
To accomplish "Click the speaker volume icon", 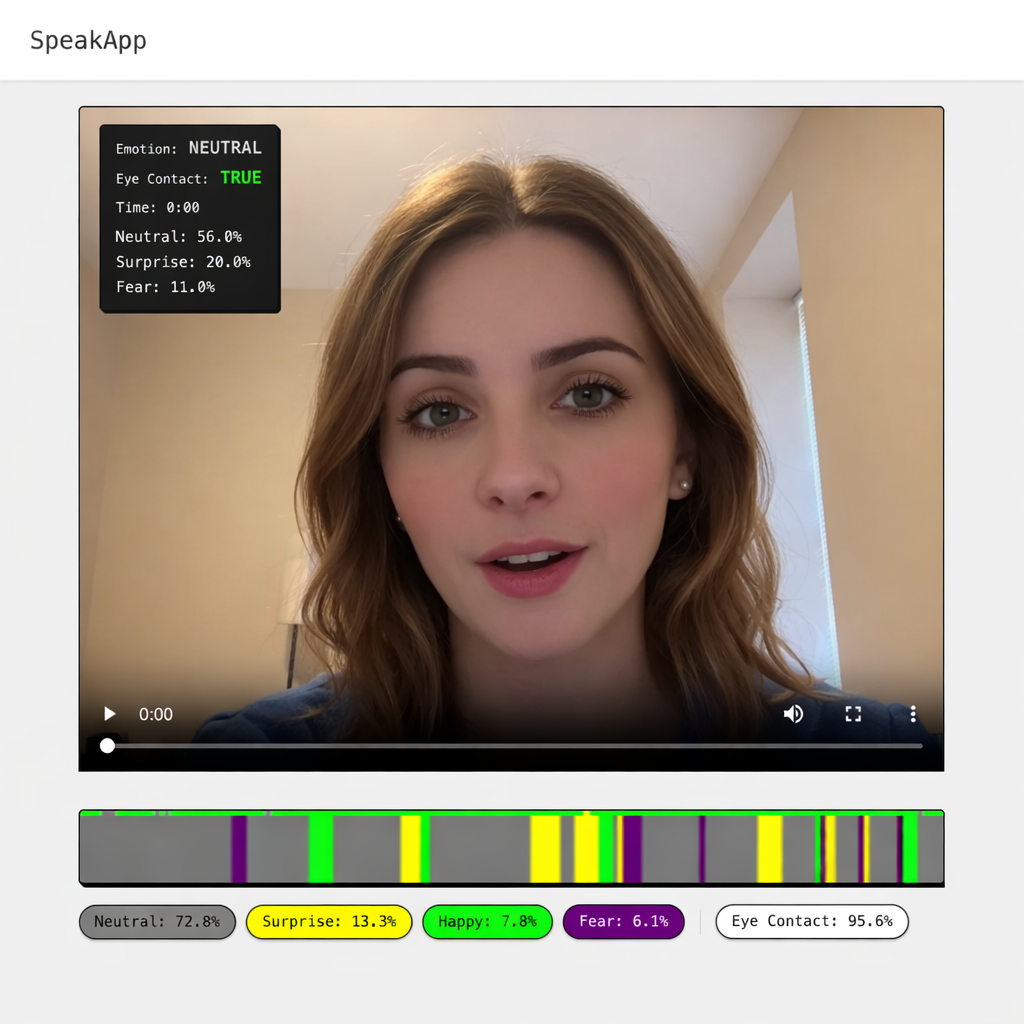I will 793,714.
